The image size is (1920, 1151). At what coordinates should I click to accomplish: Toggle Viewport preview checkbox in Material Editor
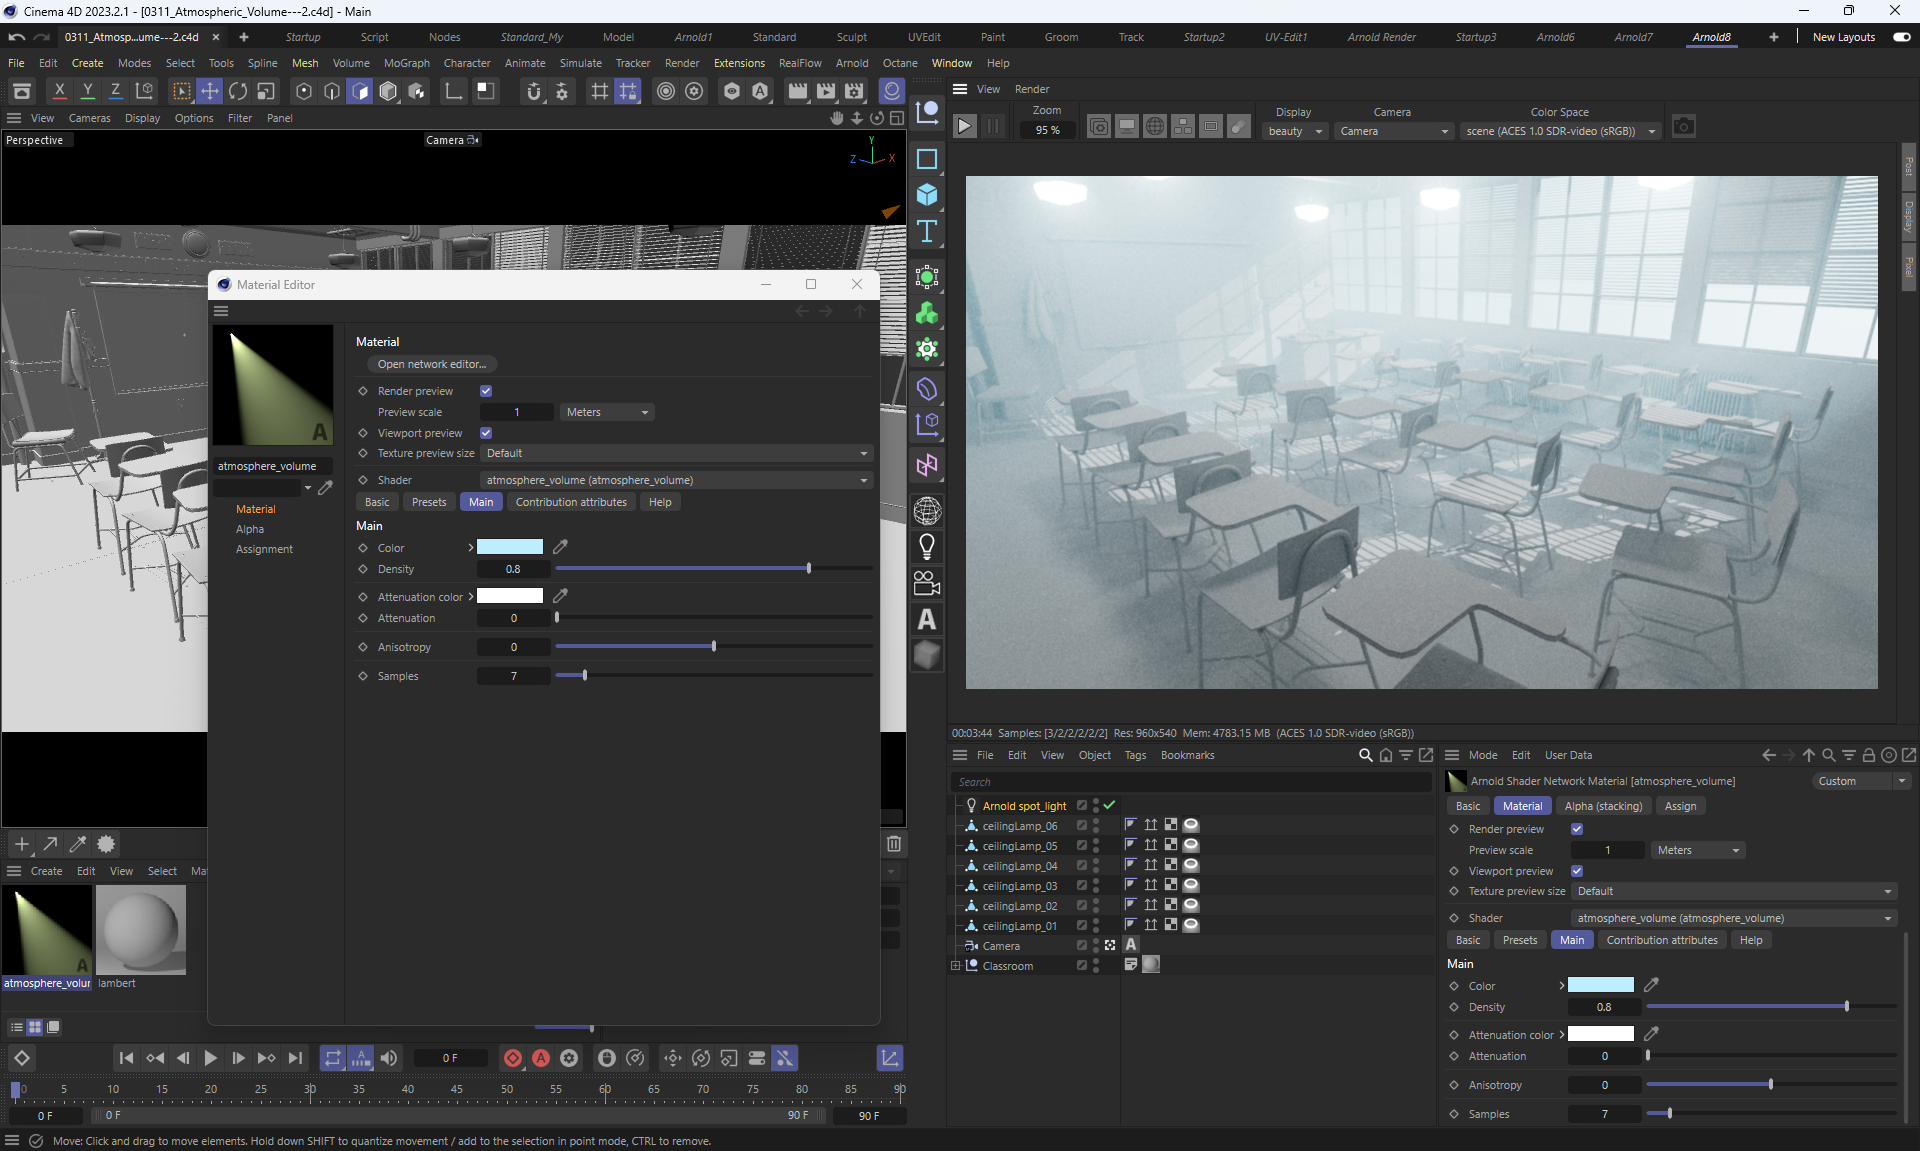[x=486, y=433]
